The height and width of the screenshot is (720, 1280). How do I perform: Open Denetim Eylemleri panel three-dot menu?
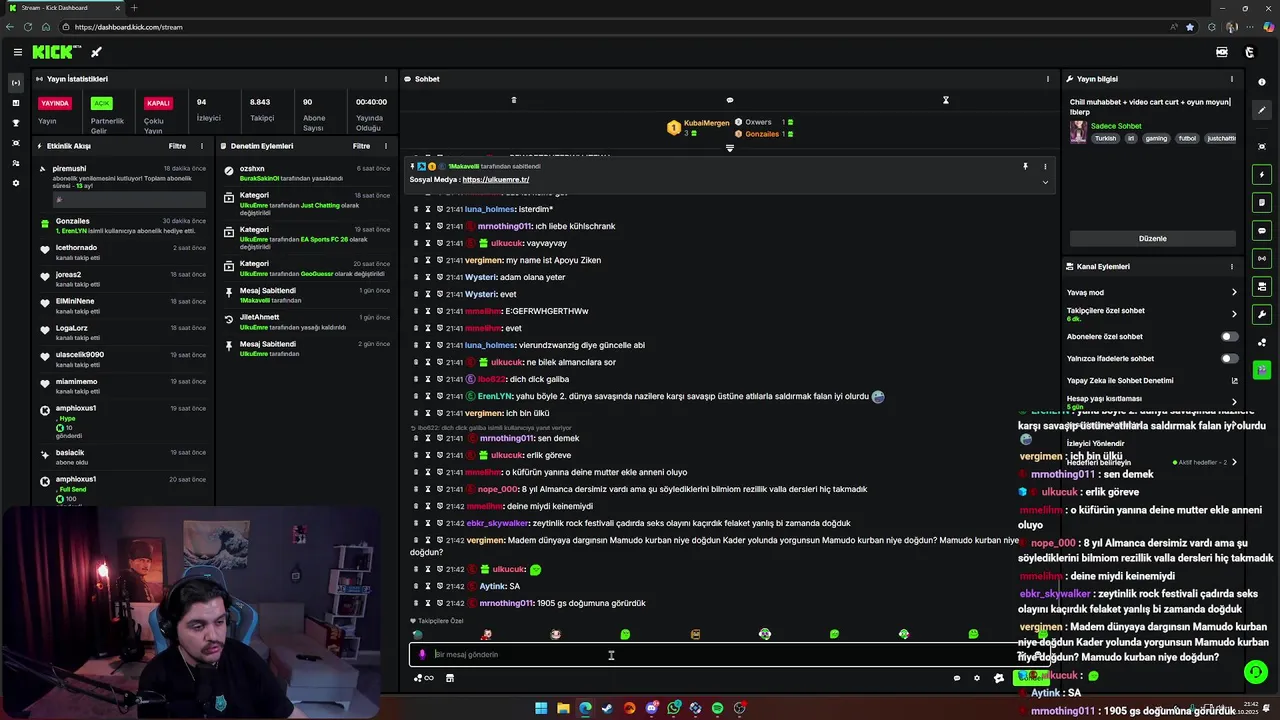(386, 146)
